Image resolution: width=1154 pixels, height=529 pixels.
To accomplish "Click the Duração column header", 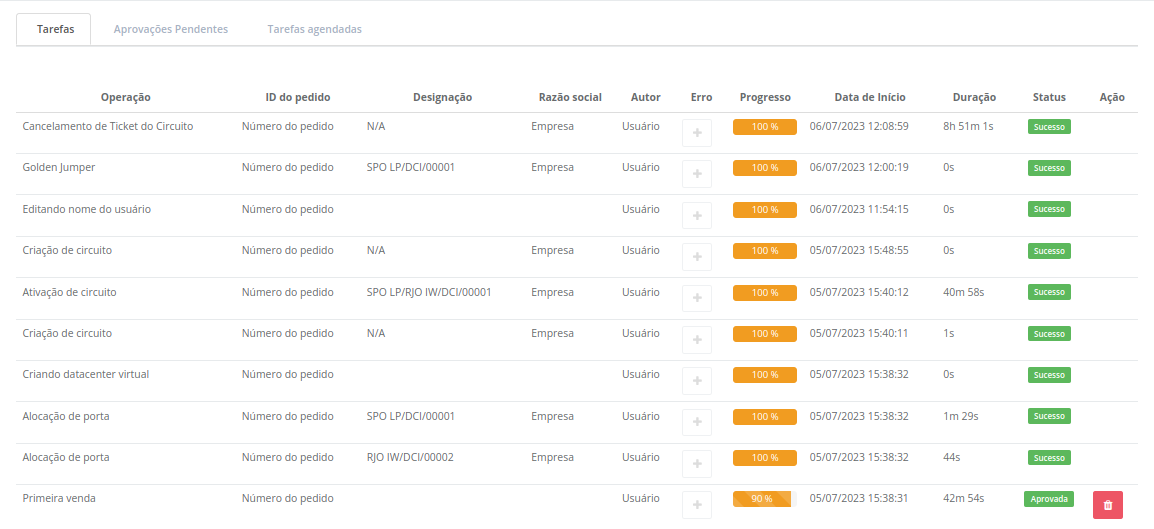I will [x=974, y=97].
